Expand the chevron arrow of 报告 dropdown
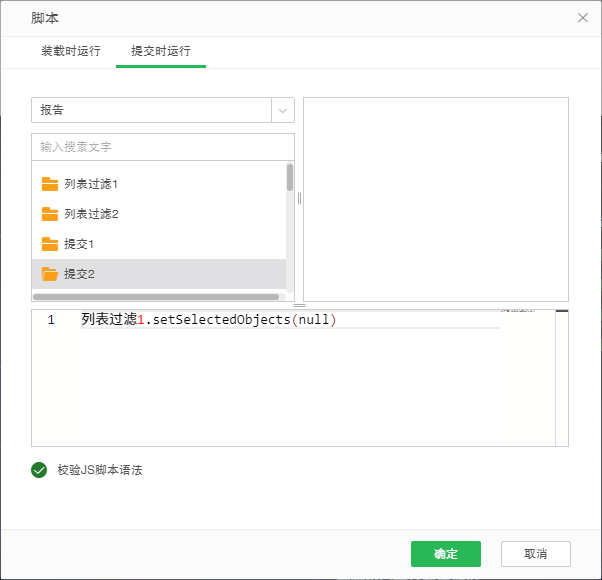Image resolution: width=602 pixels, height=580 pixels. click(x=283, y=110)
